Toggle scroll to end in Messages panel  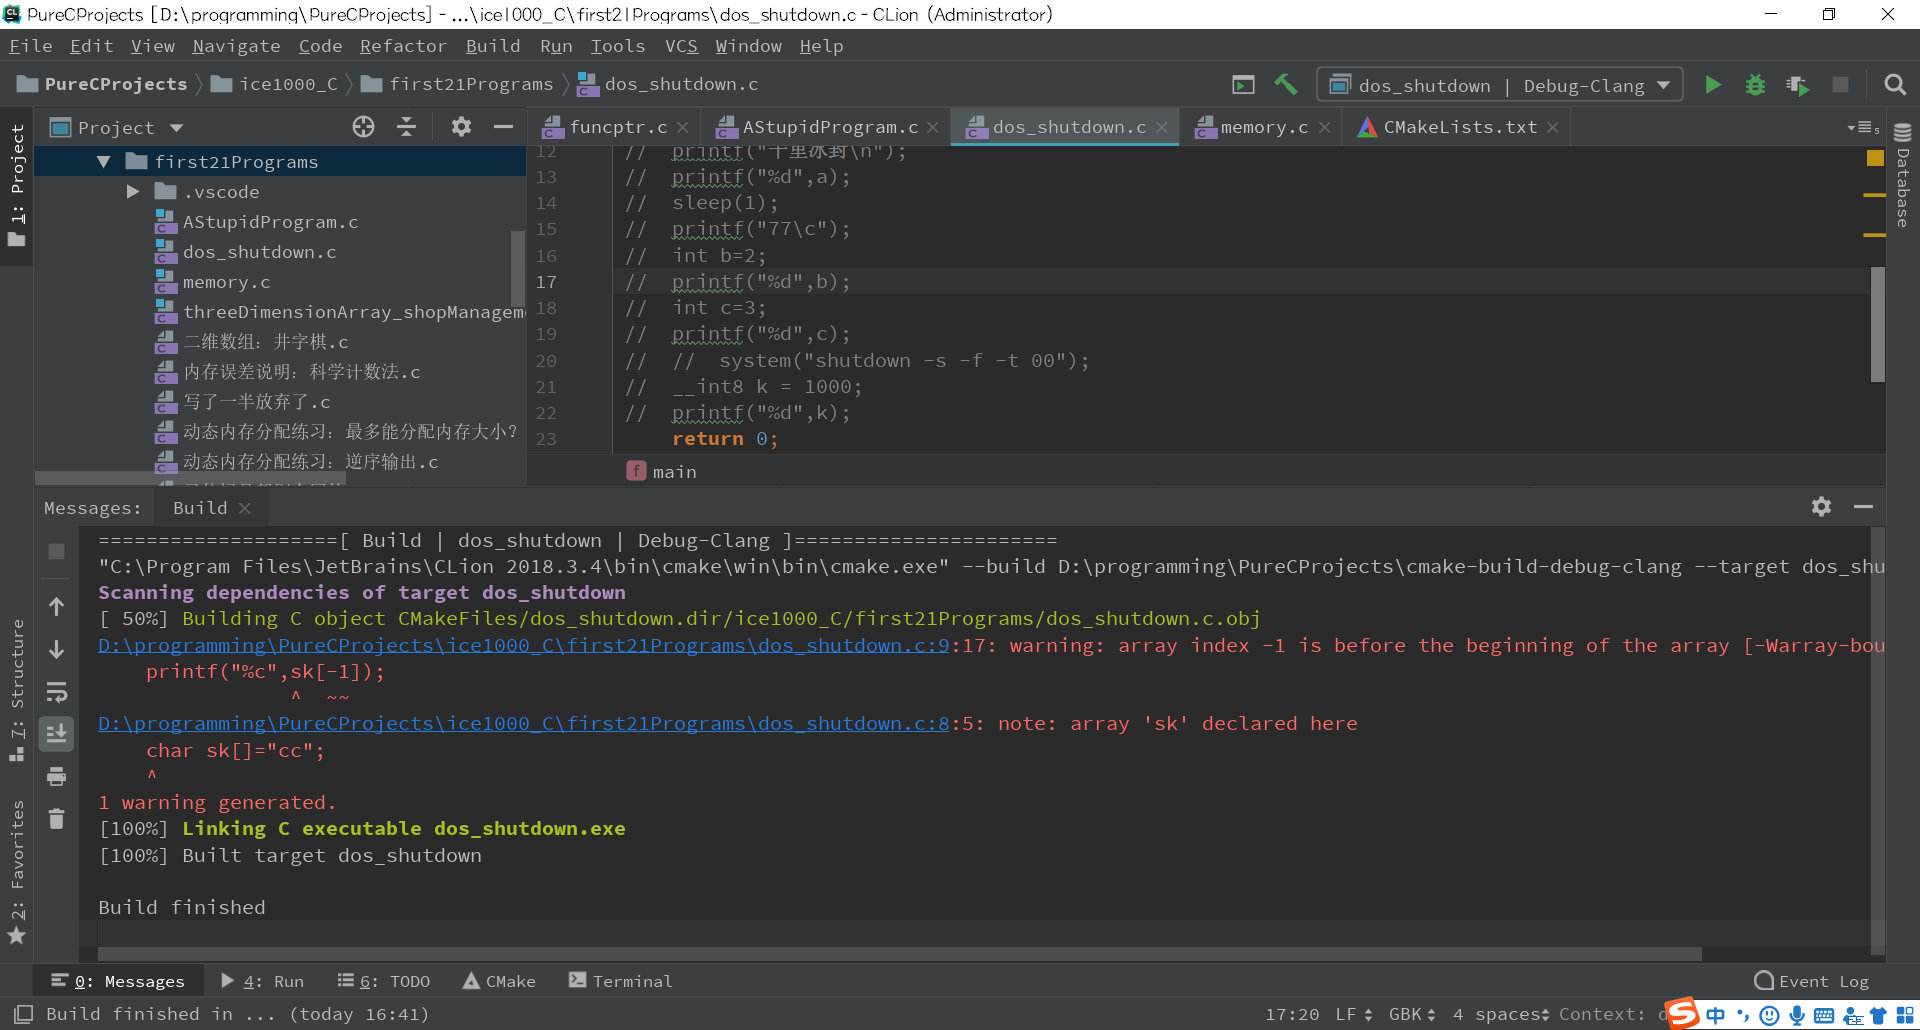pyautogui.click(x=57, y=734)
